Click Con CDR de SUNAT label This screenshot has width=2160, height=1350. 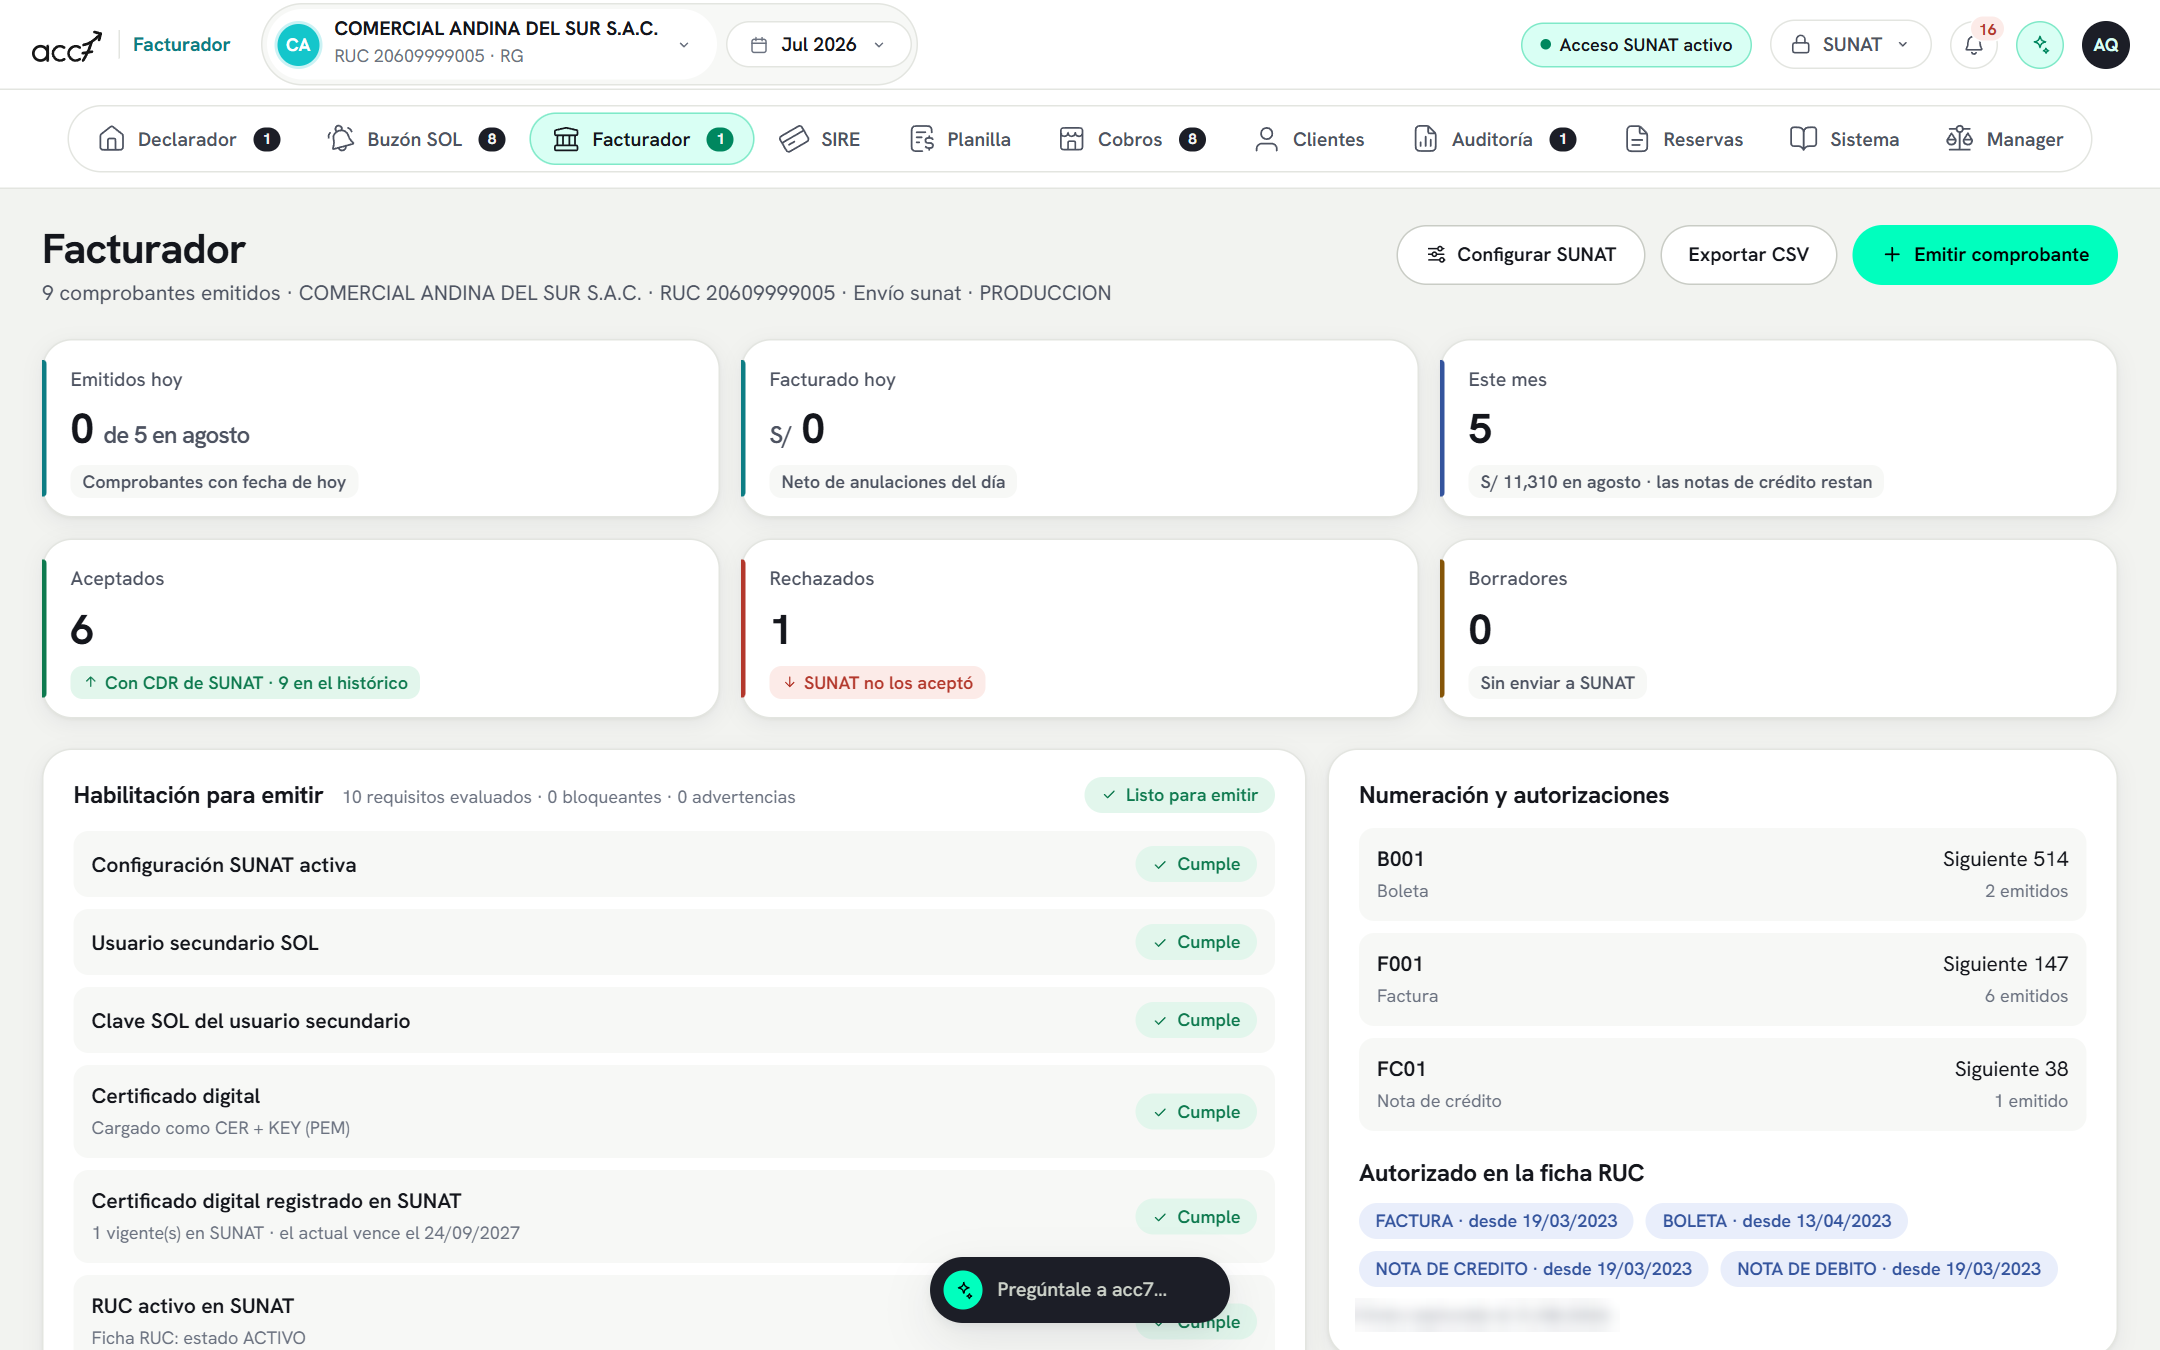click(x=245, y=683)
